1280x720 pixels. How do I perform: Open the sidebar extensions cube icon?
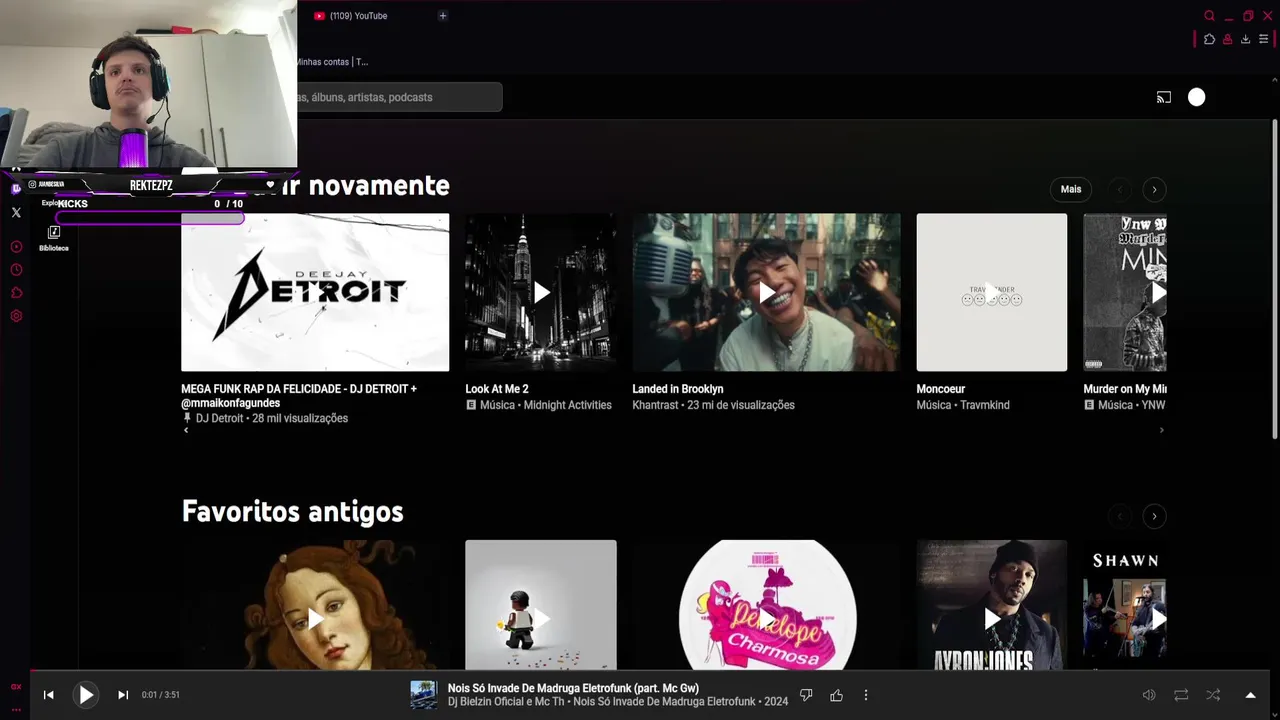(16, 293)
